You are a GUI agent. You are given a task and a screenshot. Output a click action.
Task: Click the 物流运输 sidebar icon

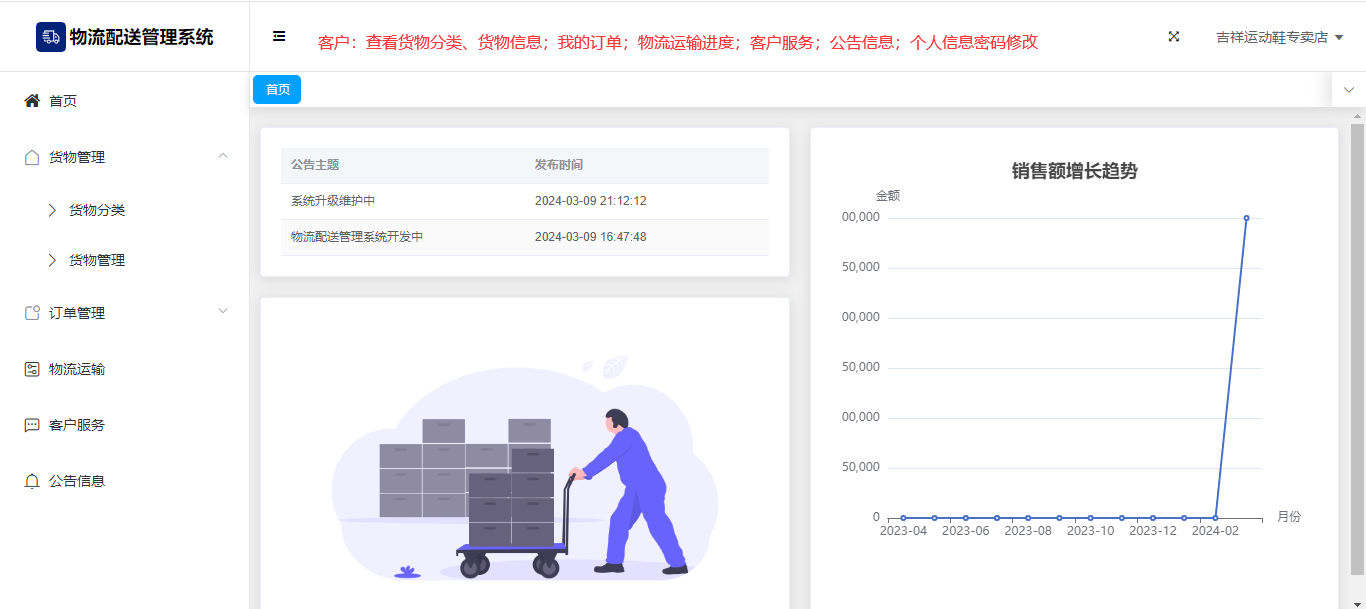[32, 369]
